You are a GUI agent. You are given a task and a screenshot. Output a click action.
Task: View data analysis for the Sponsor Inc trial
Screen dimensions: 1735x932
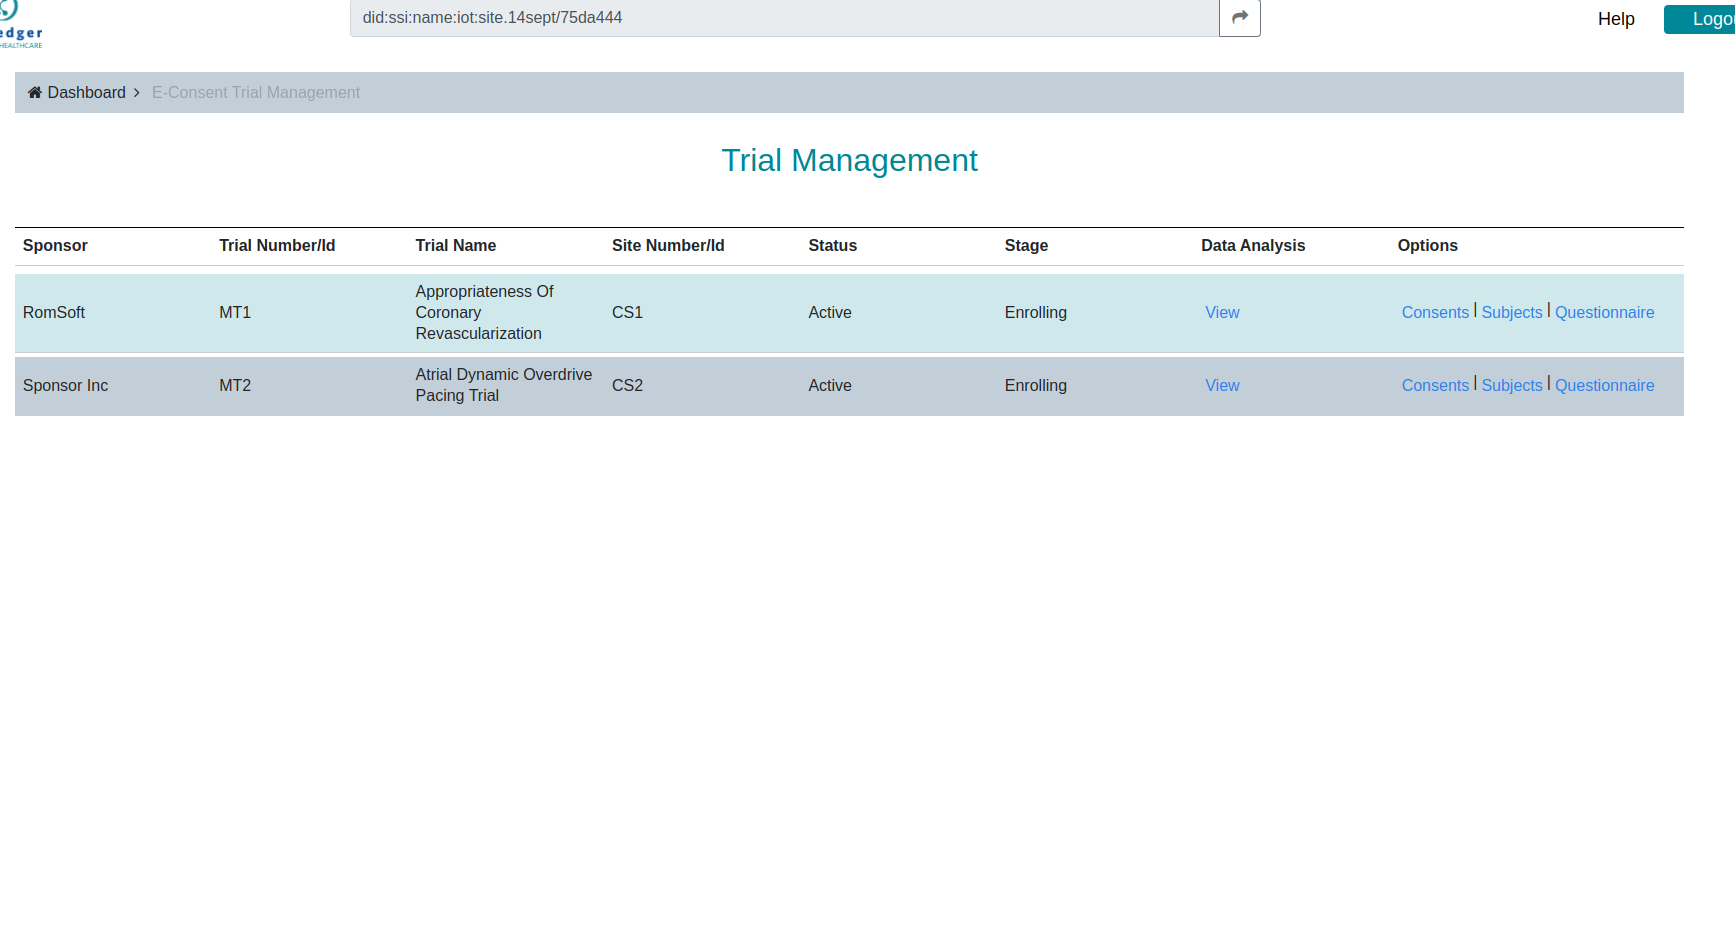[x=1222, y=385]
